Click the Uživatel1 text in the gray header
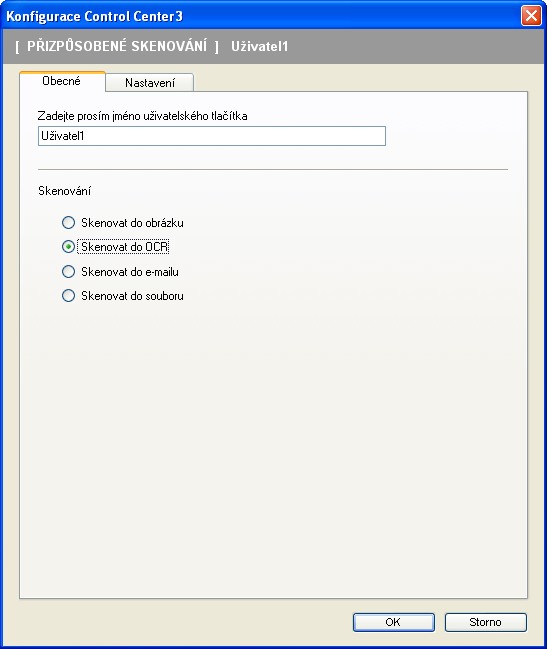Screen dimensions: 549x649 pyautogui.click(x=260, y=46)
